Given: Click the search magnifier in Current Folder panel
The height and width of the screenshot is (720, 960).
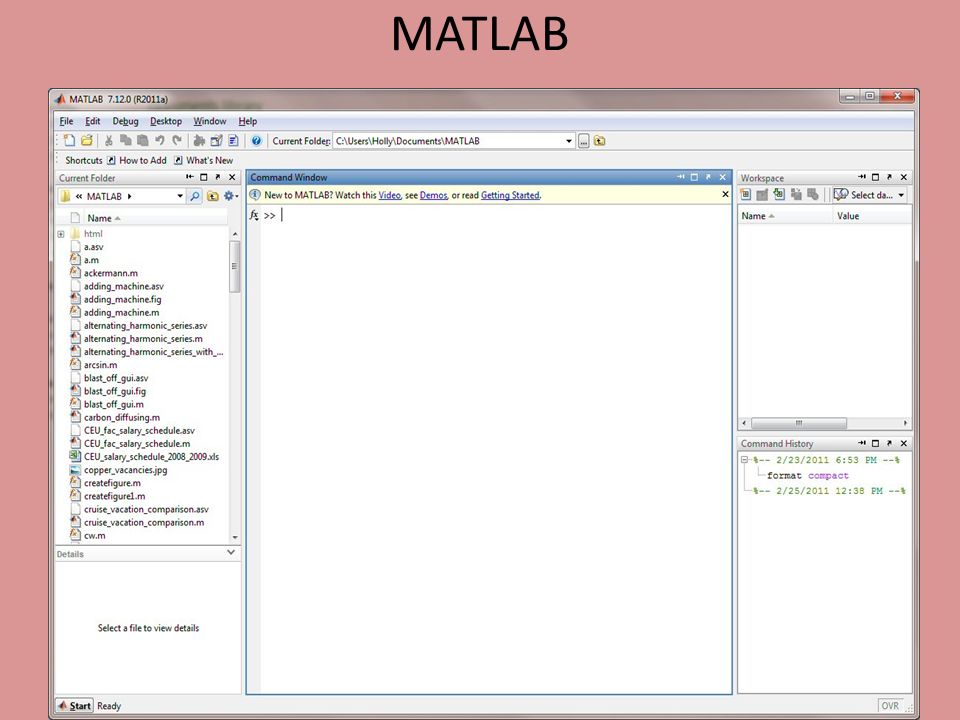Looking at the screenshot, I should coord(195,196).
